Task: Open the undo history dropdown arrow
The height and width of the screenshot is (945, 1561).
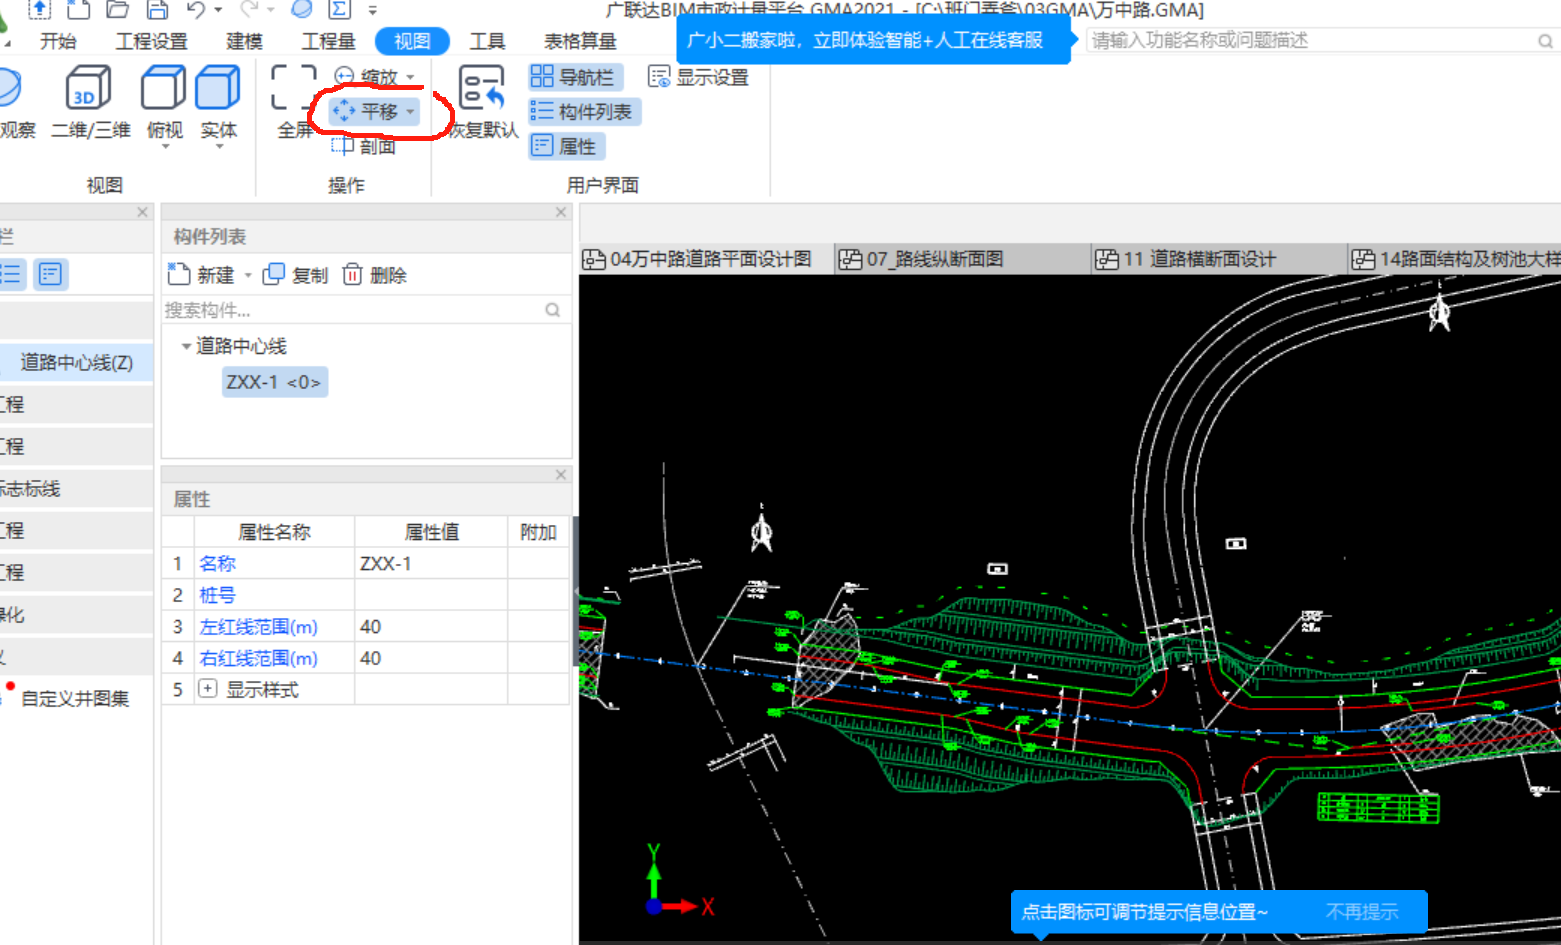Action: (217, 10)
